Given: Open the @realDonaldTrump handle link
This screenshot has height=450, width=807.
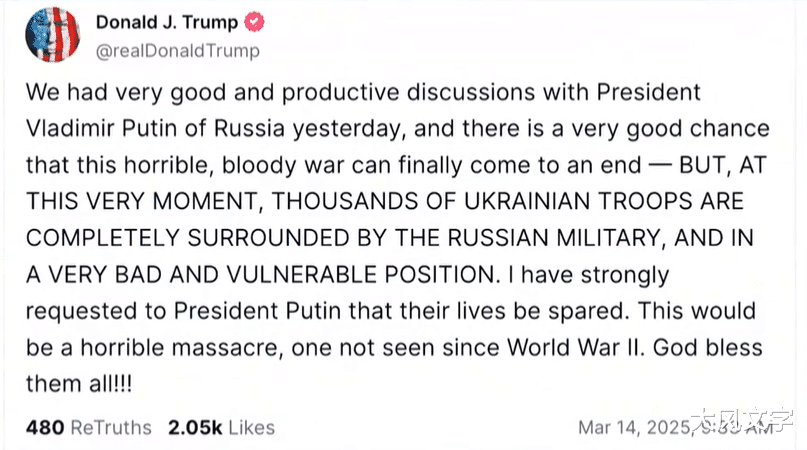Looking at the screenshot, I should [x=177, y=50].
